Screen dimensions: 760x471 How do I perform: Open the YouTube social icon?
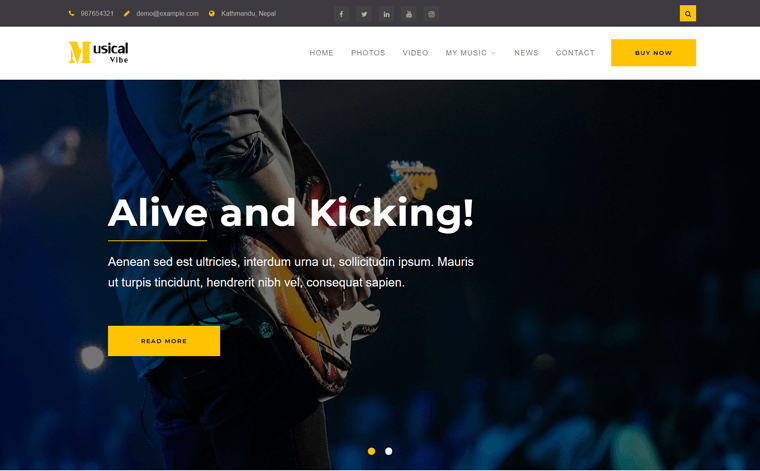[x=409, y=14]
